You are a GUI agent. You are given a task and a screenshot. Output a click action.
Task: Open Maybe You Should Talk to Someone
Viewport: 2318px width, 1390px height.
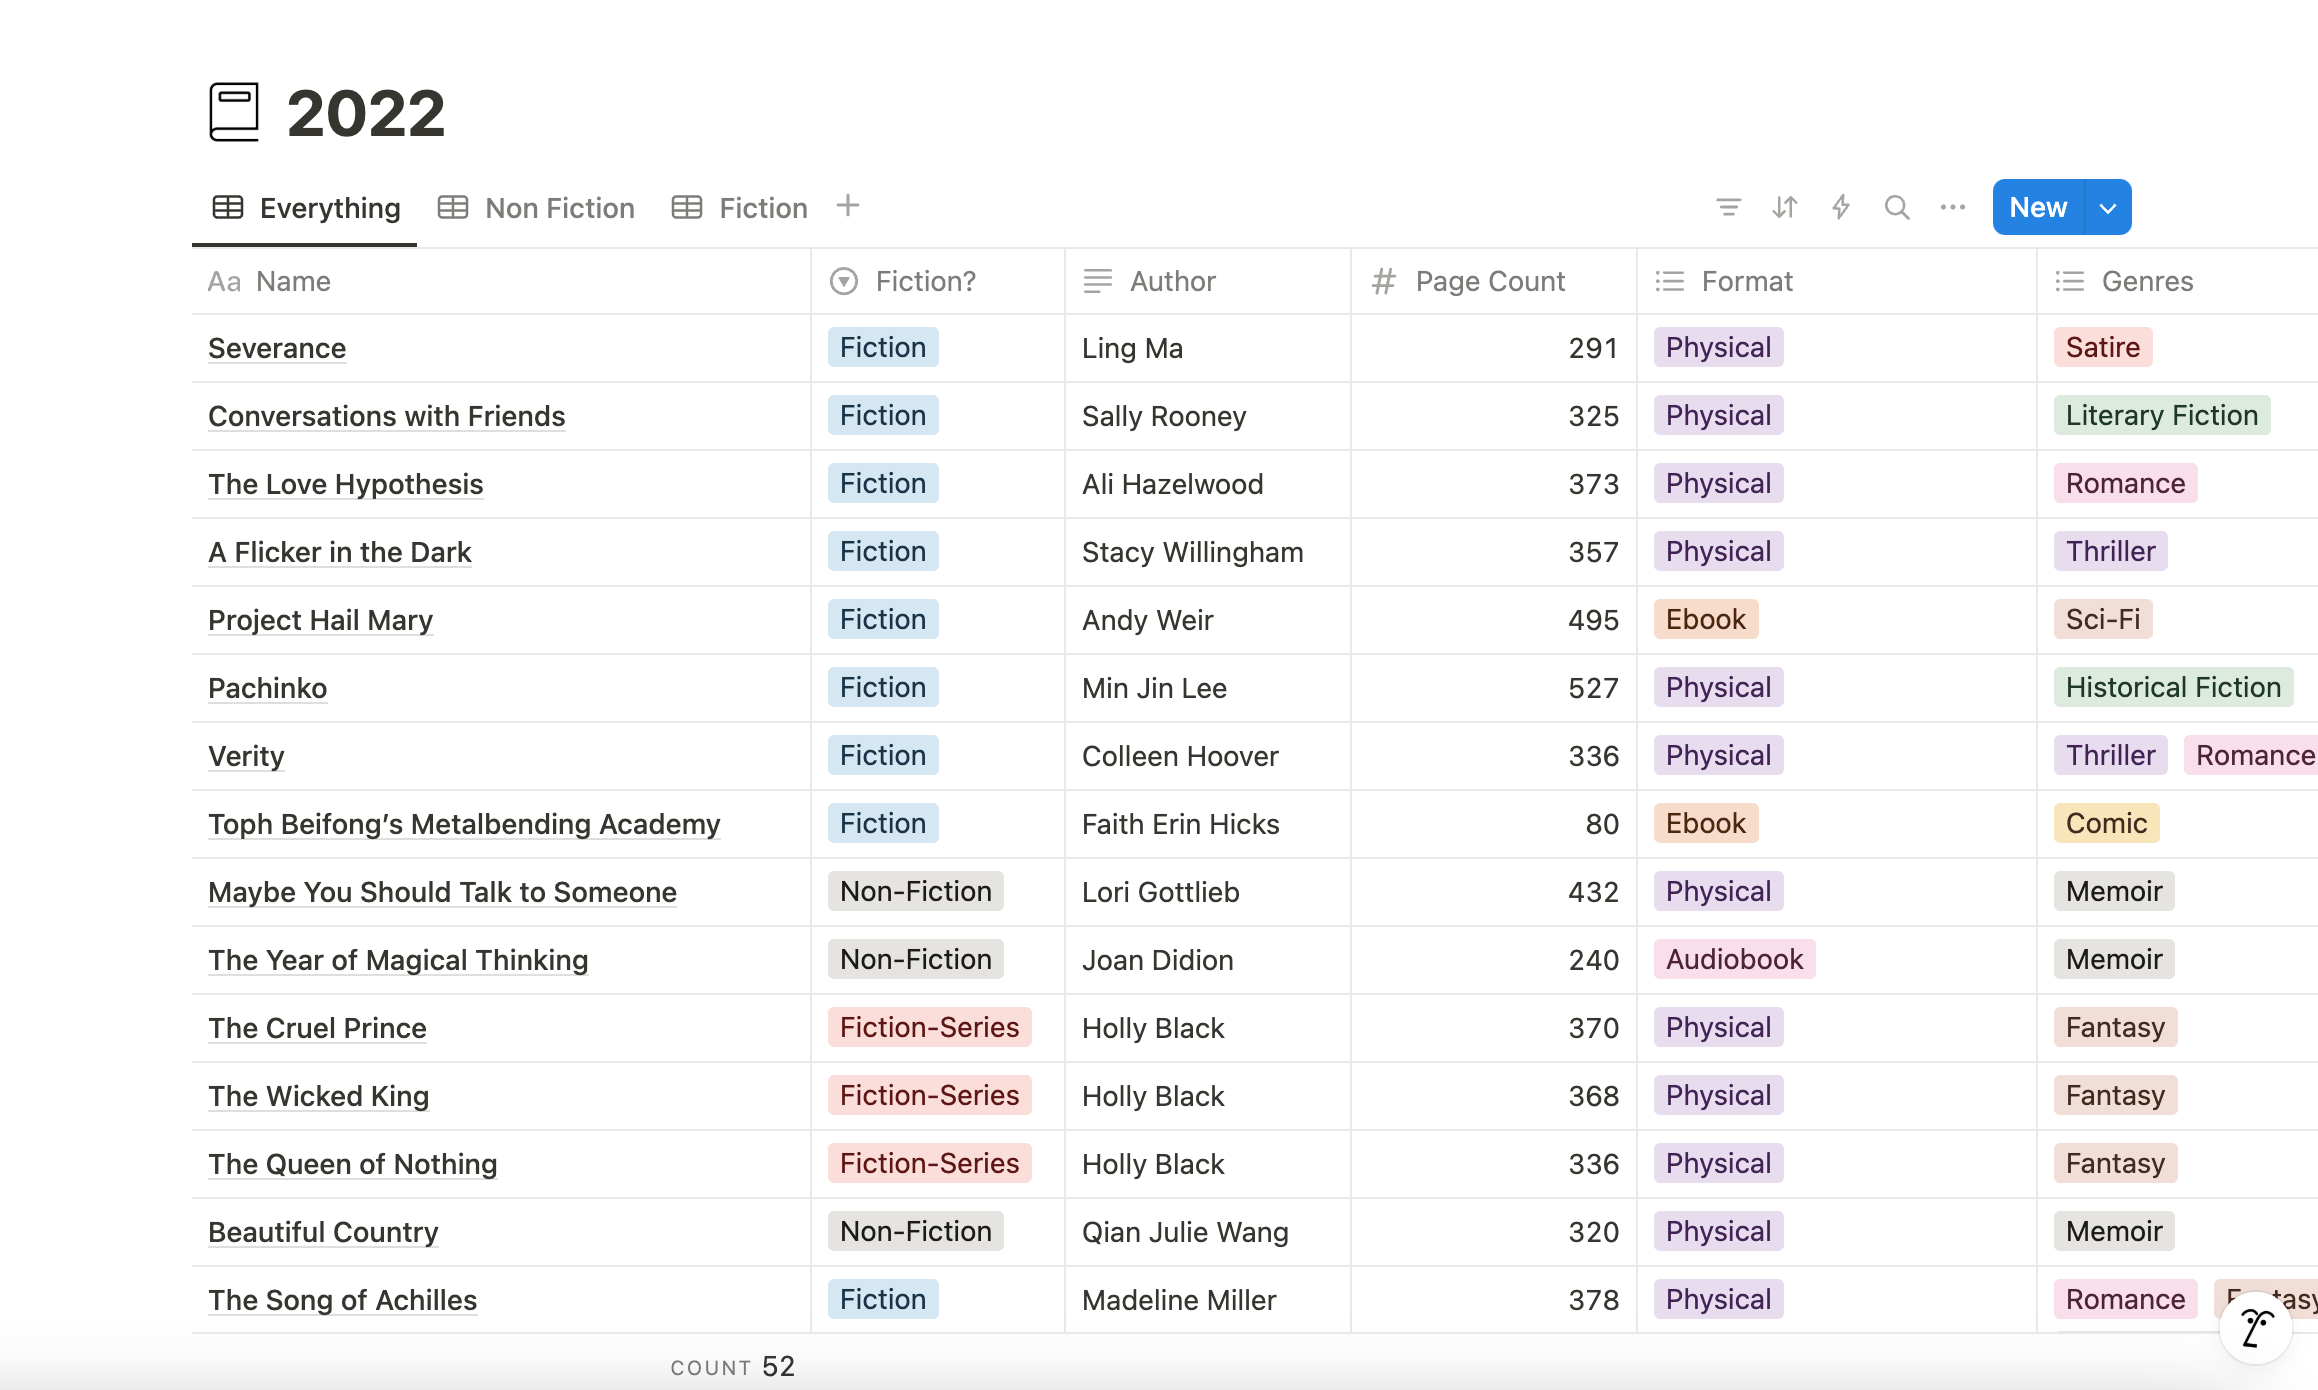pyautogui.click(x=443, y=892)
